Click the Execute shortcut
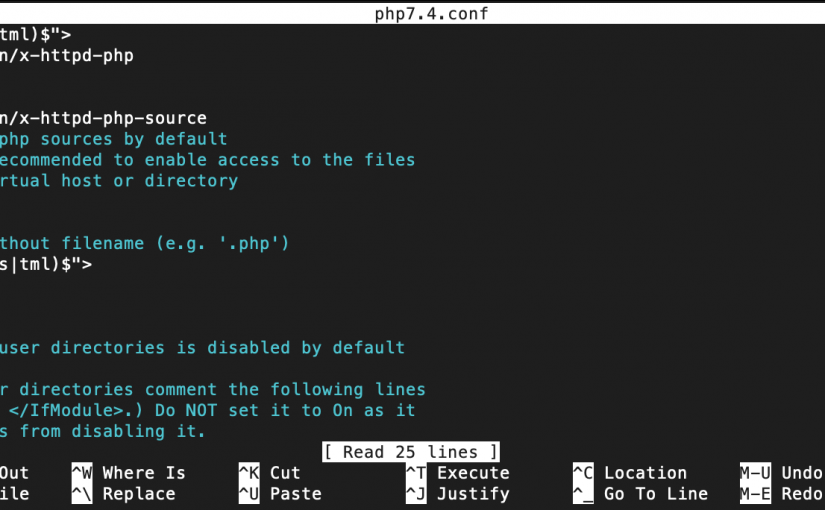 (x=457, y=473)
